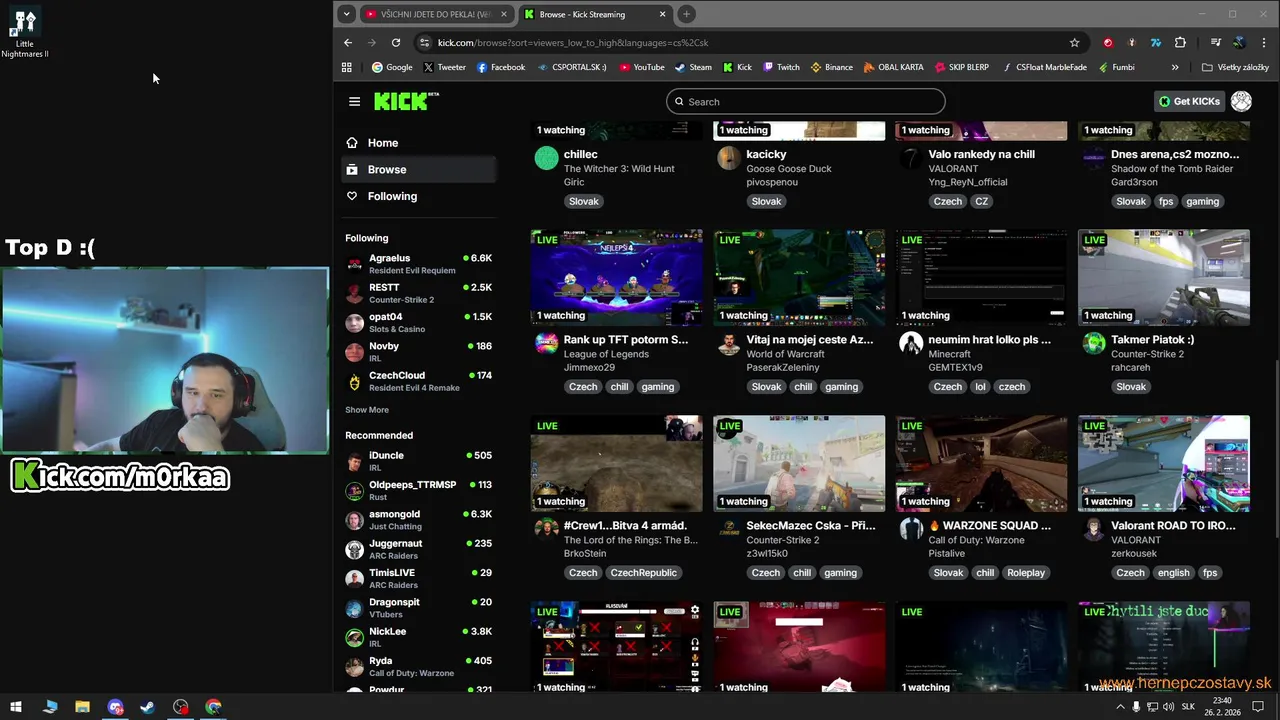
Task: Open WARZONE SQUAD stream thumbnail
Action: point(981,463)
